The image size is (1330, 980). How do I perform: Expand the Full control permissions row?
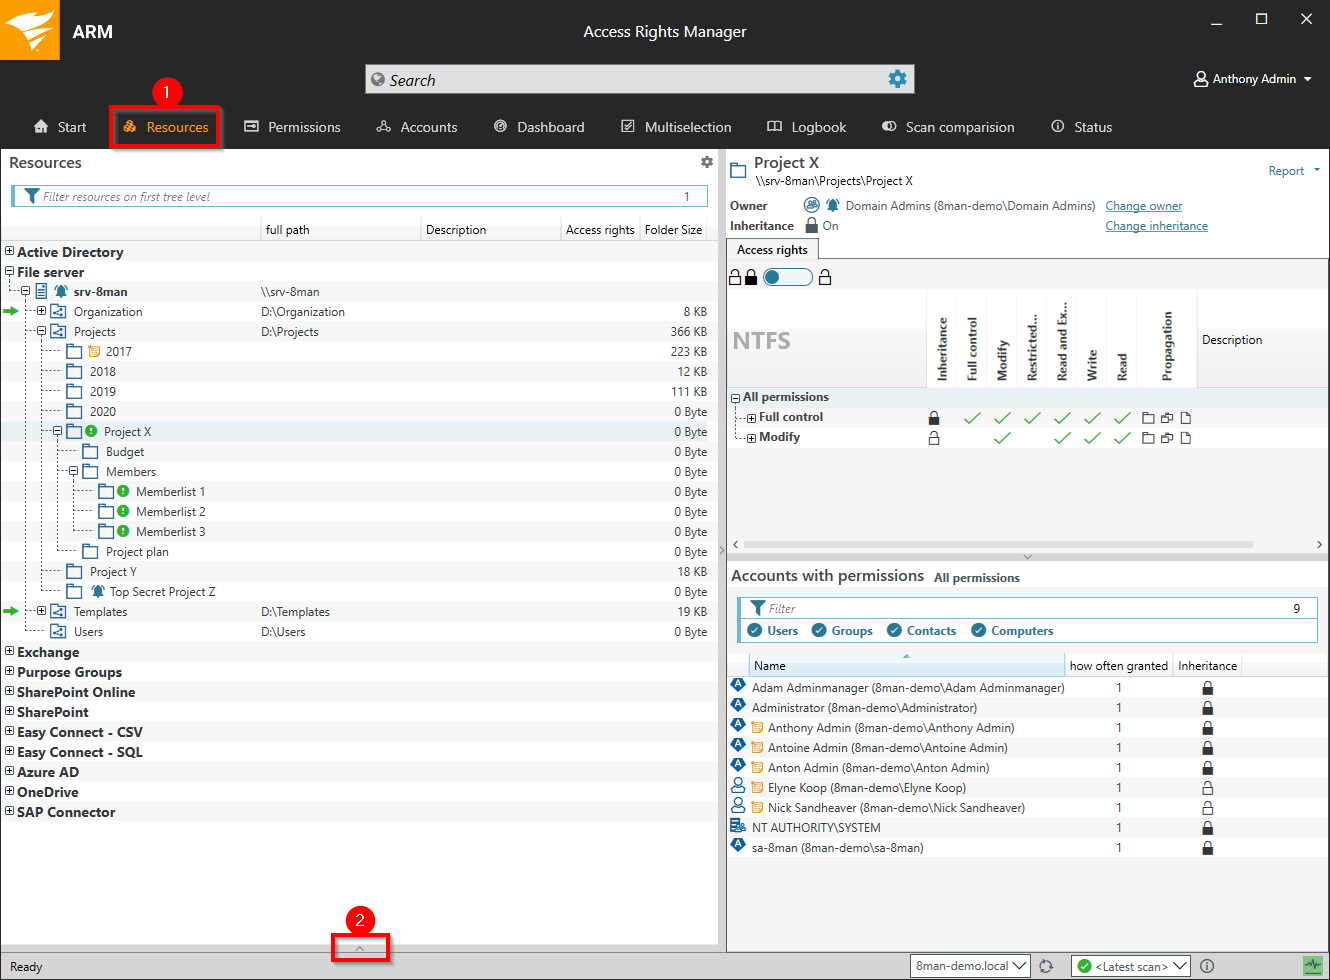(751, 418)
